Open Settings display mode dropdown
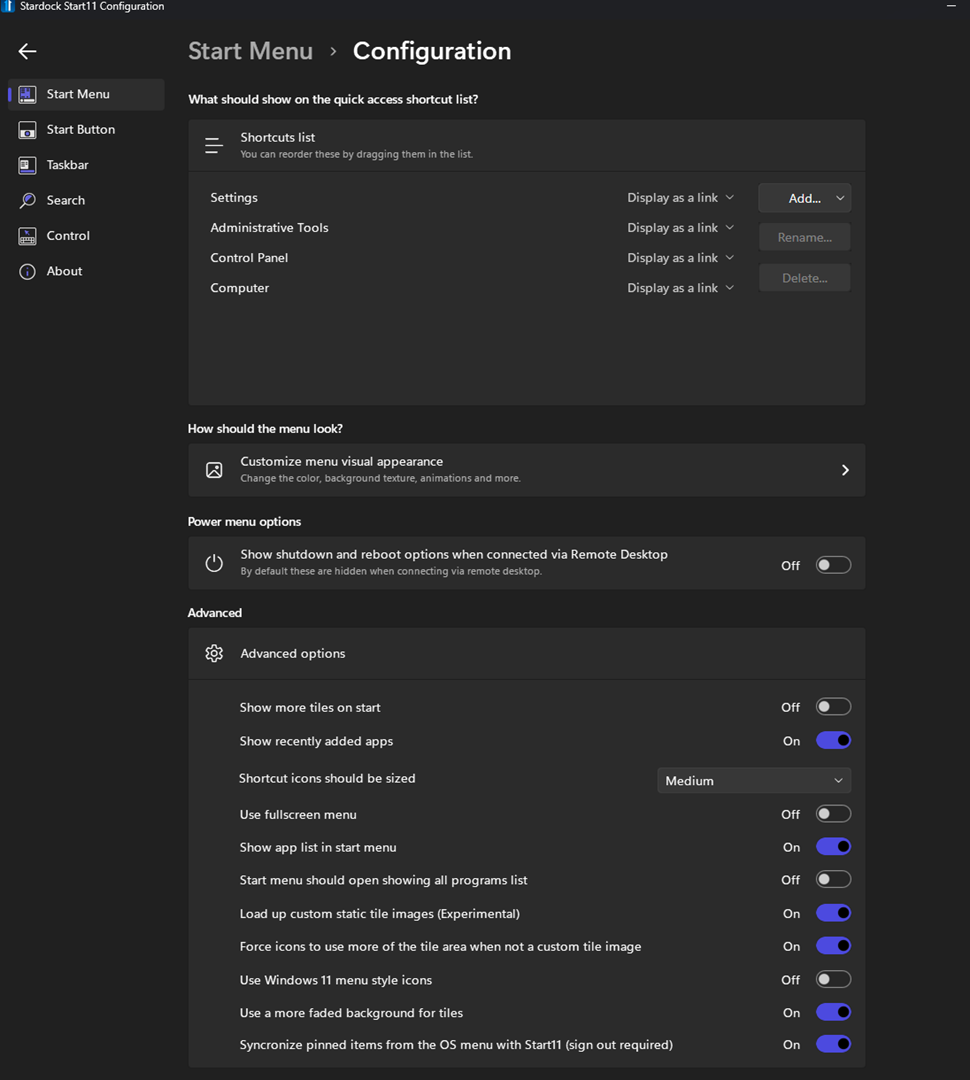This screenshot has width=970, height=1080. (x=680, y=198)
